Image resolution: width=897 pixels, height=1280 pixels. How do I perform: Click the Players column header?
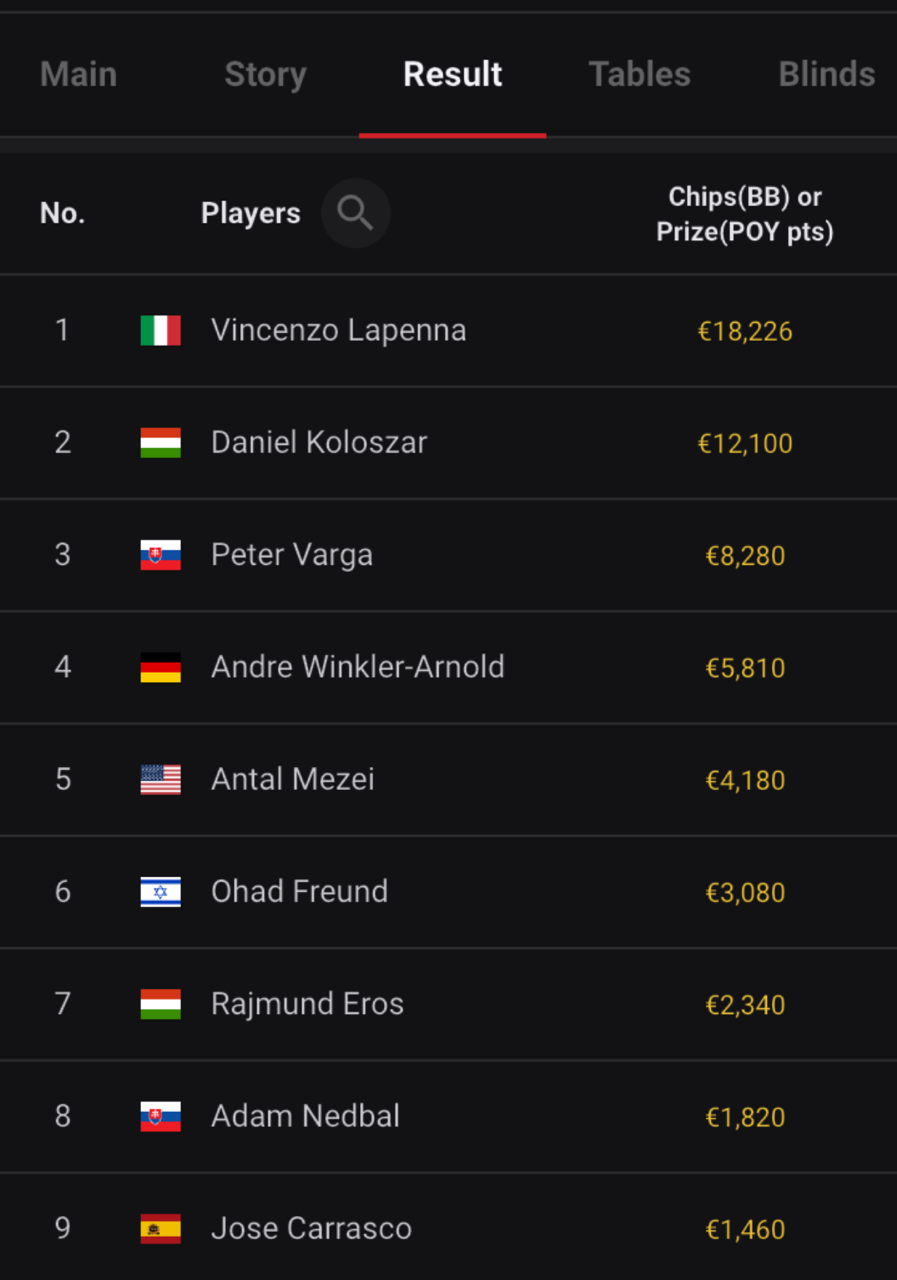[x=251, y=213]
